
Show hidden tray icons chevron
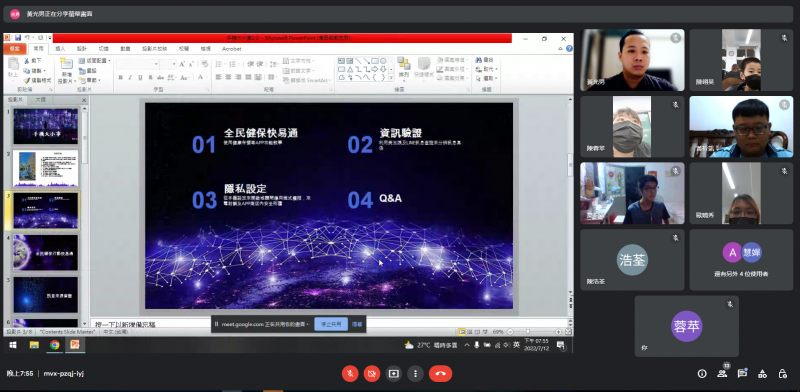tap(466, 345)
